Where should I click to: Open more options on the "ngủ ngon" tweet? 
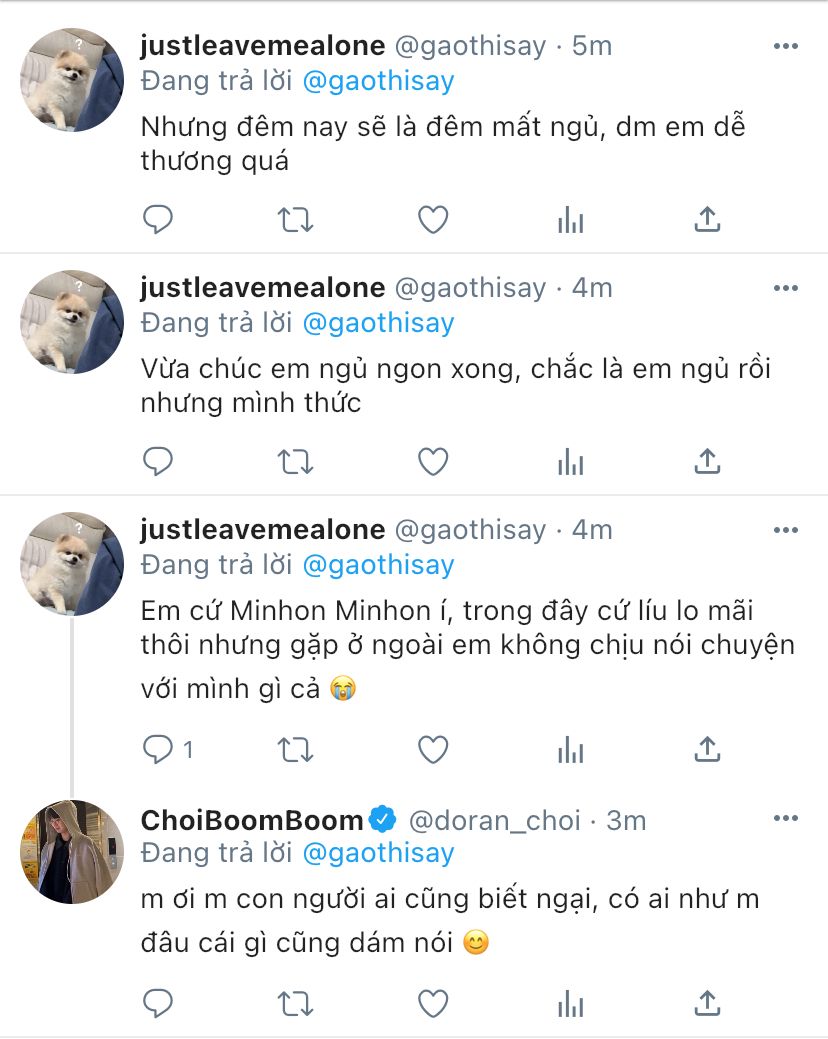787,288
